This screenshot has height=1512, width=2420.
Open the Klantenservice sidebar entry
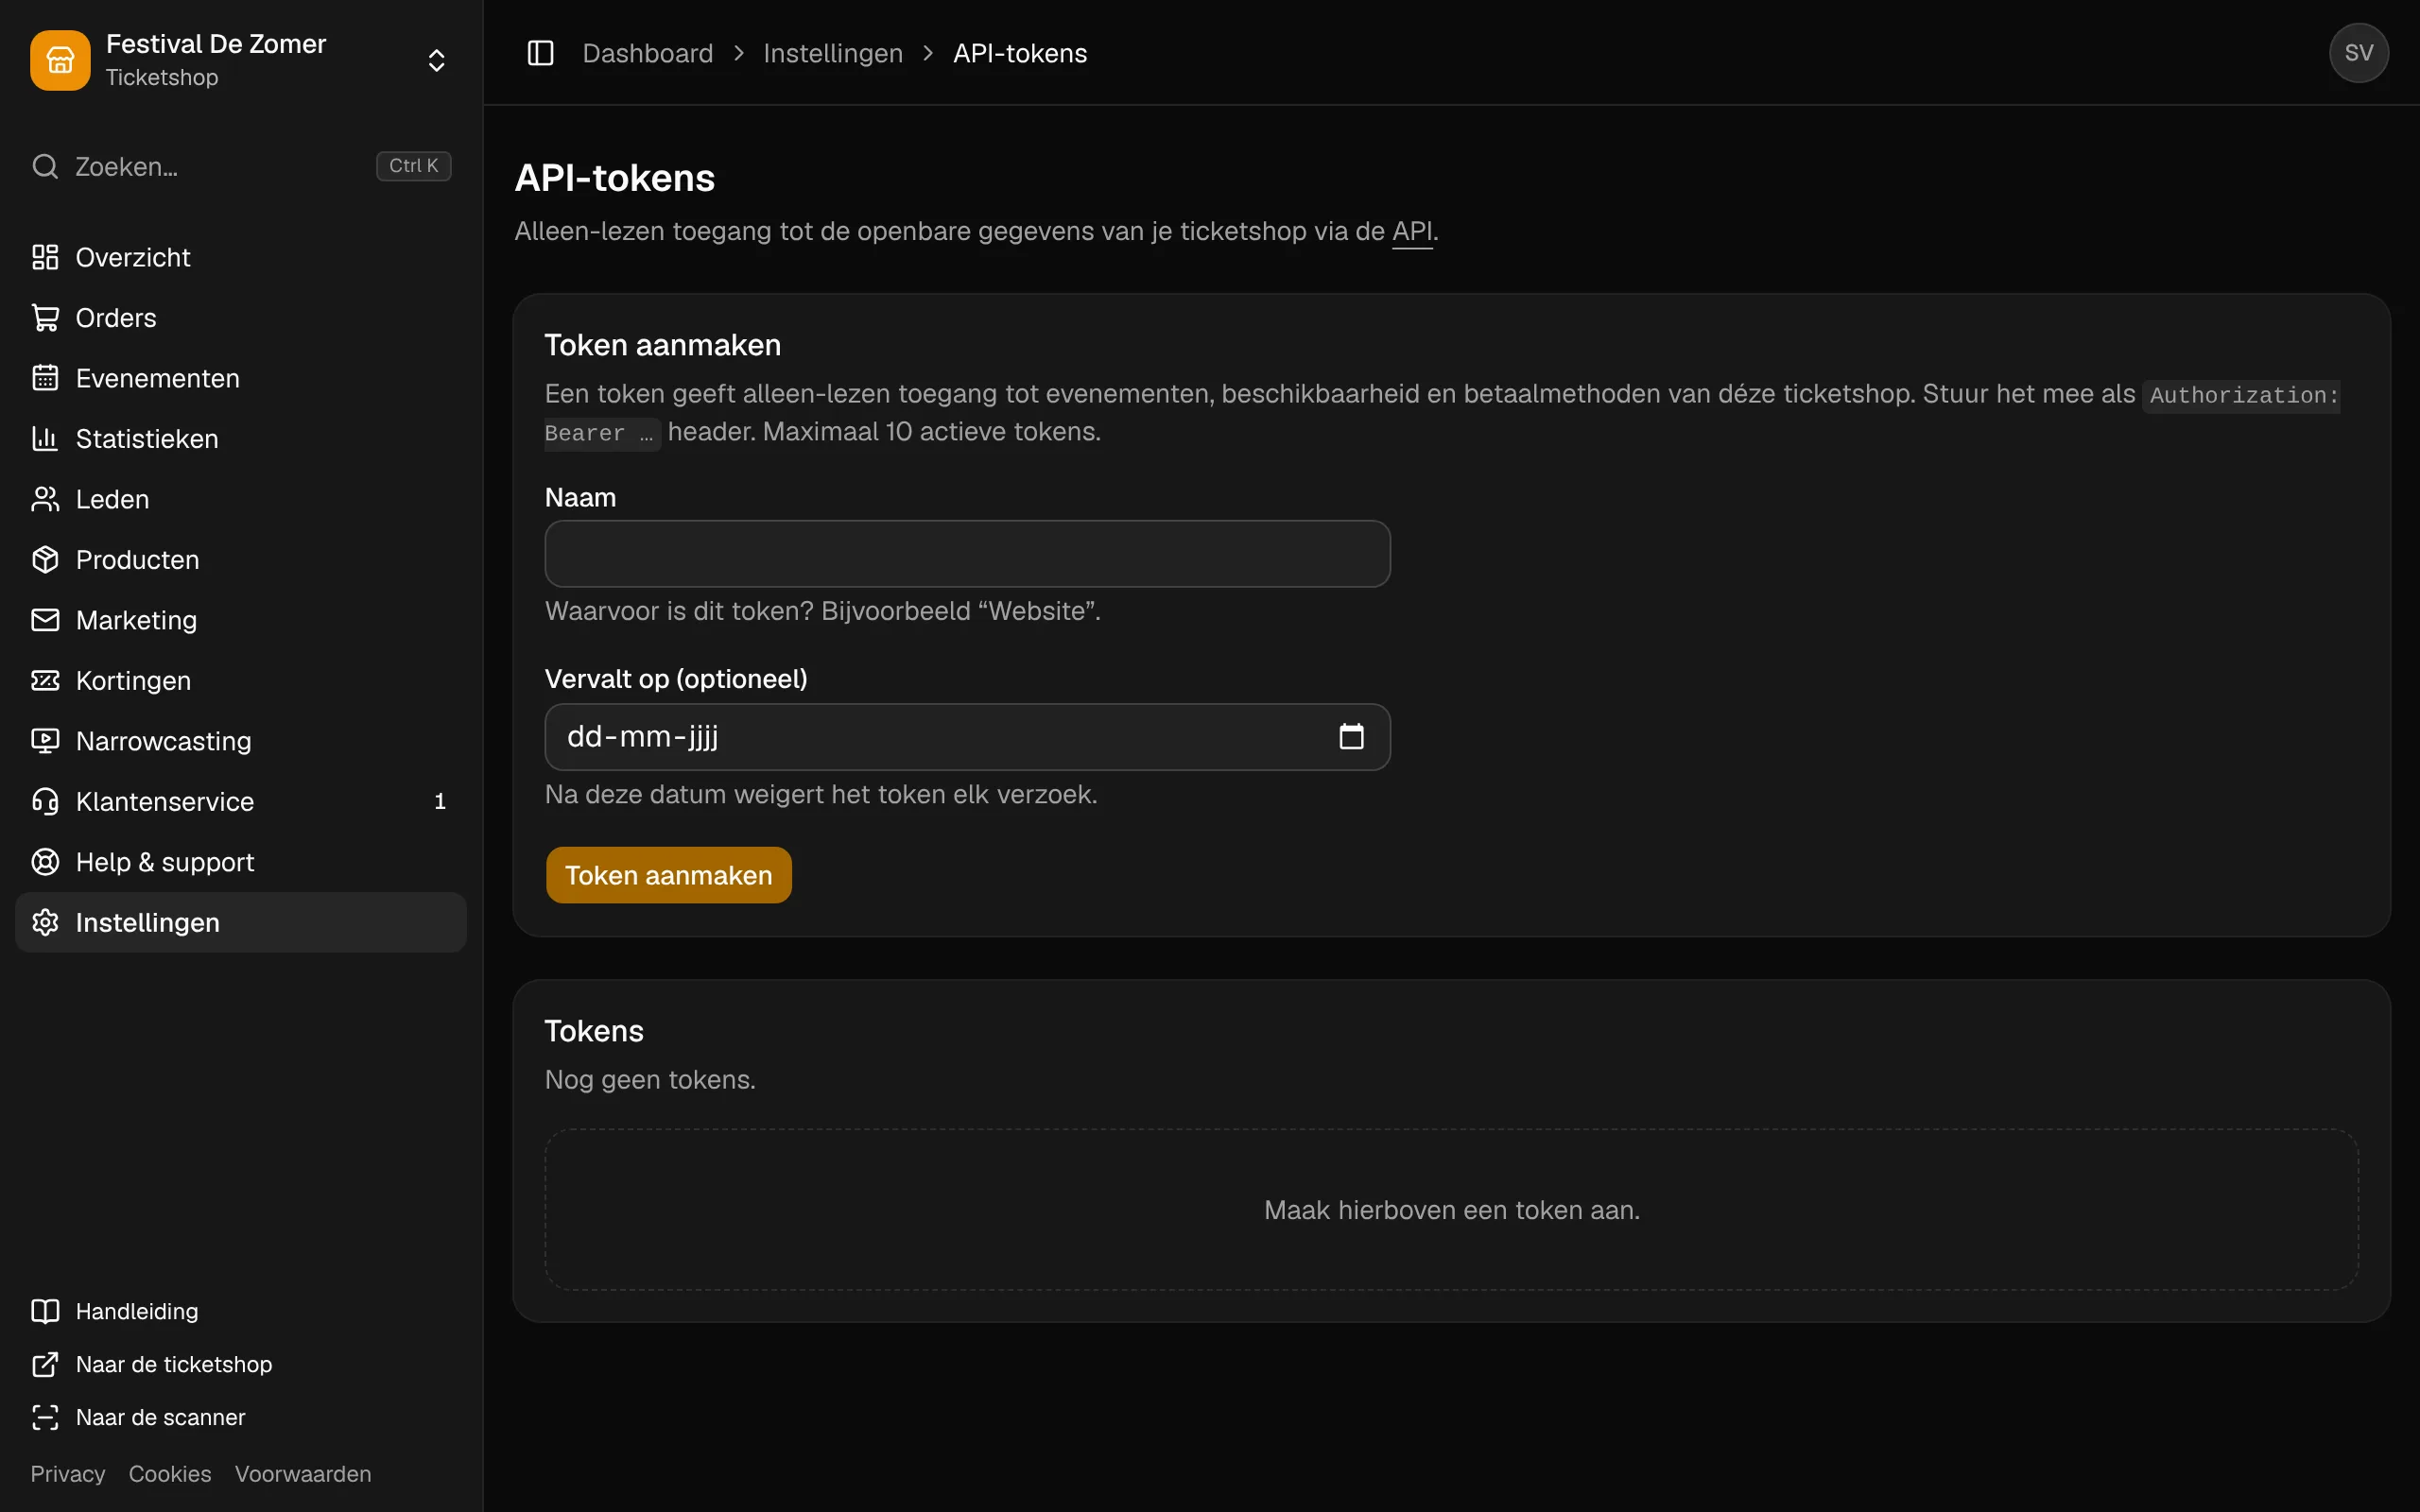[241, 802]
